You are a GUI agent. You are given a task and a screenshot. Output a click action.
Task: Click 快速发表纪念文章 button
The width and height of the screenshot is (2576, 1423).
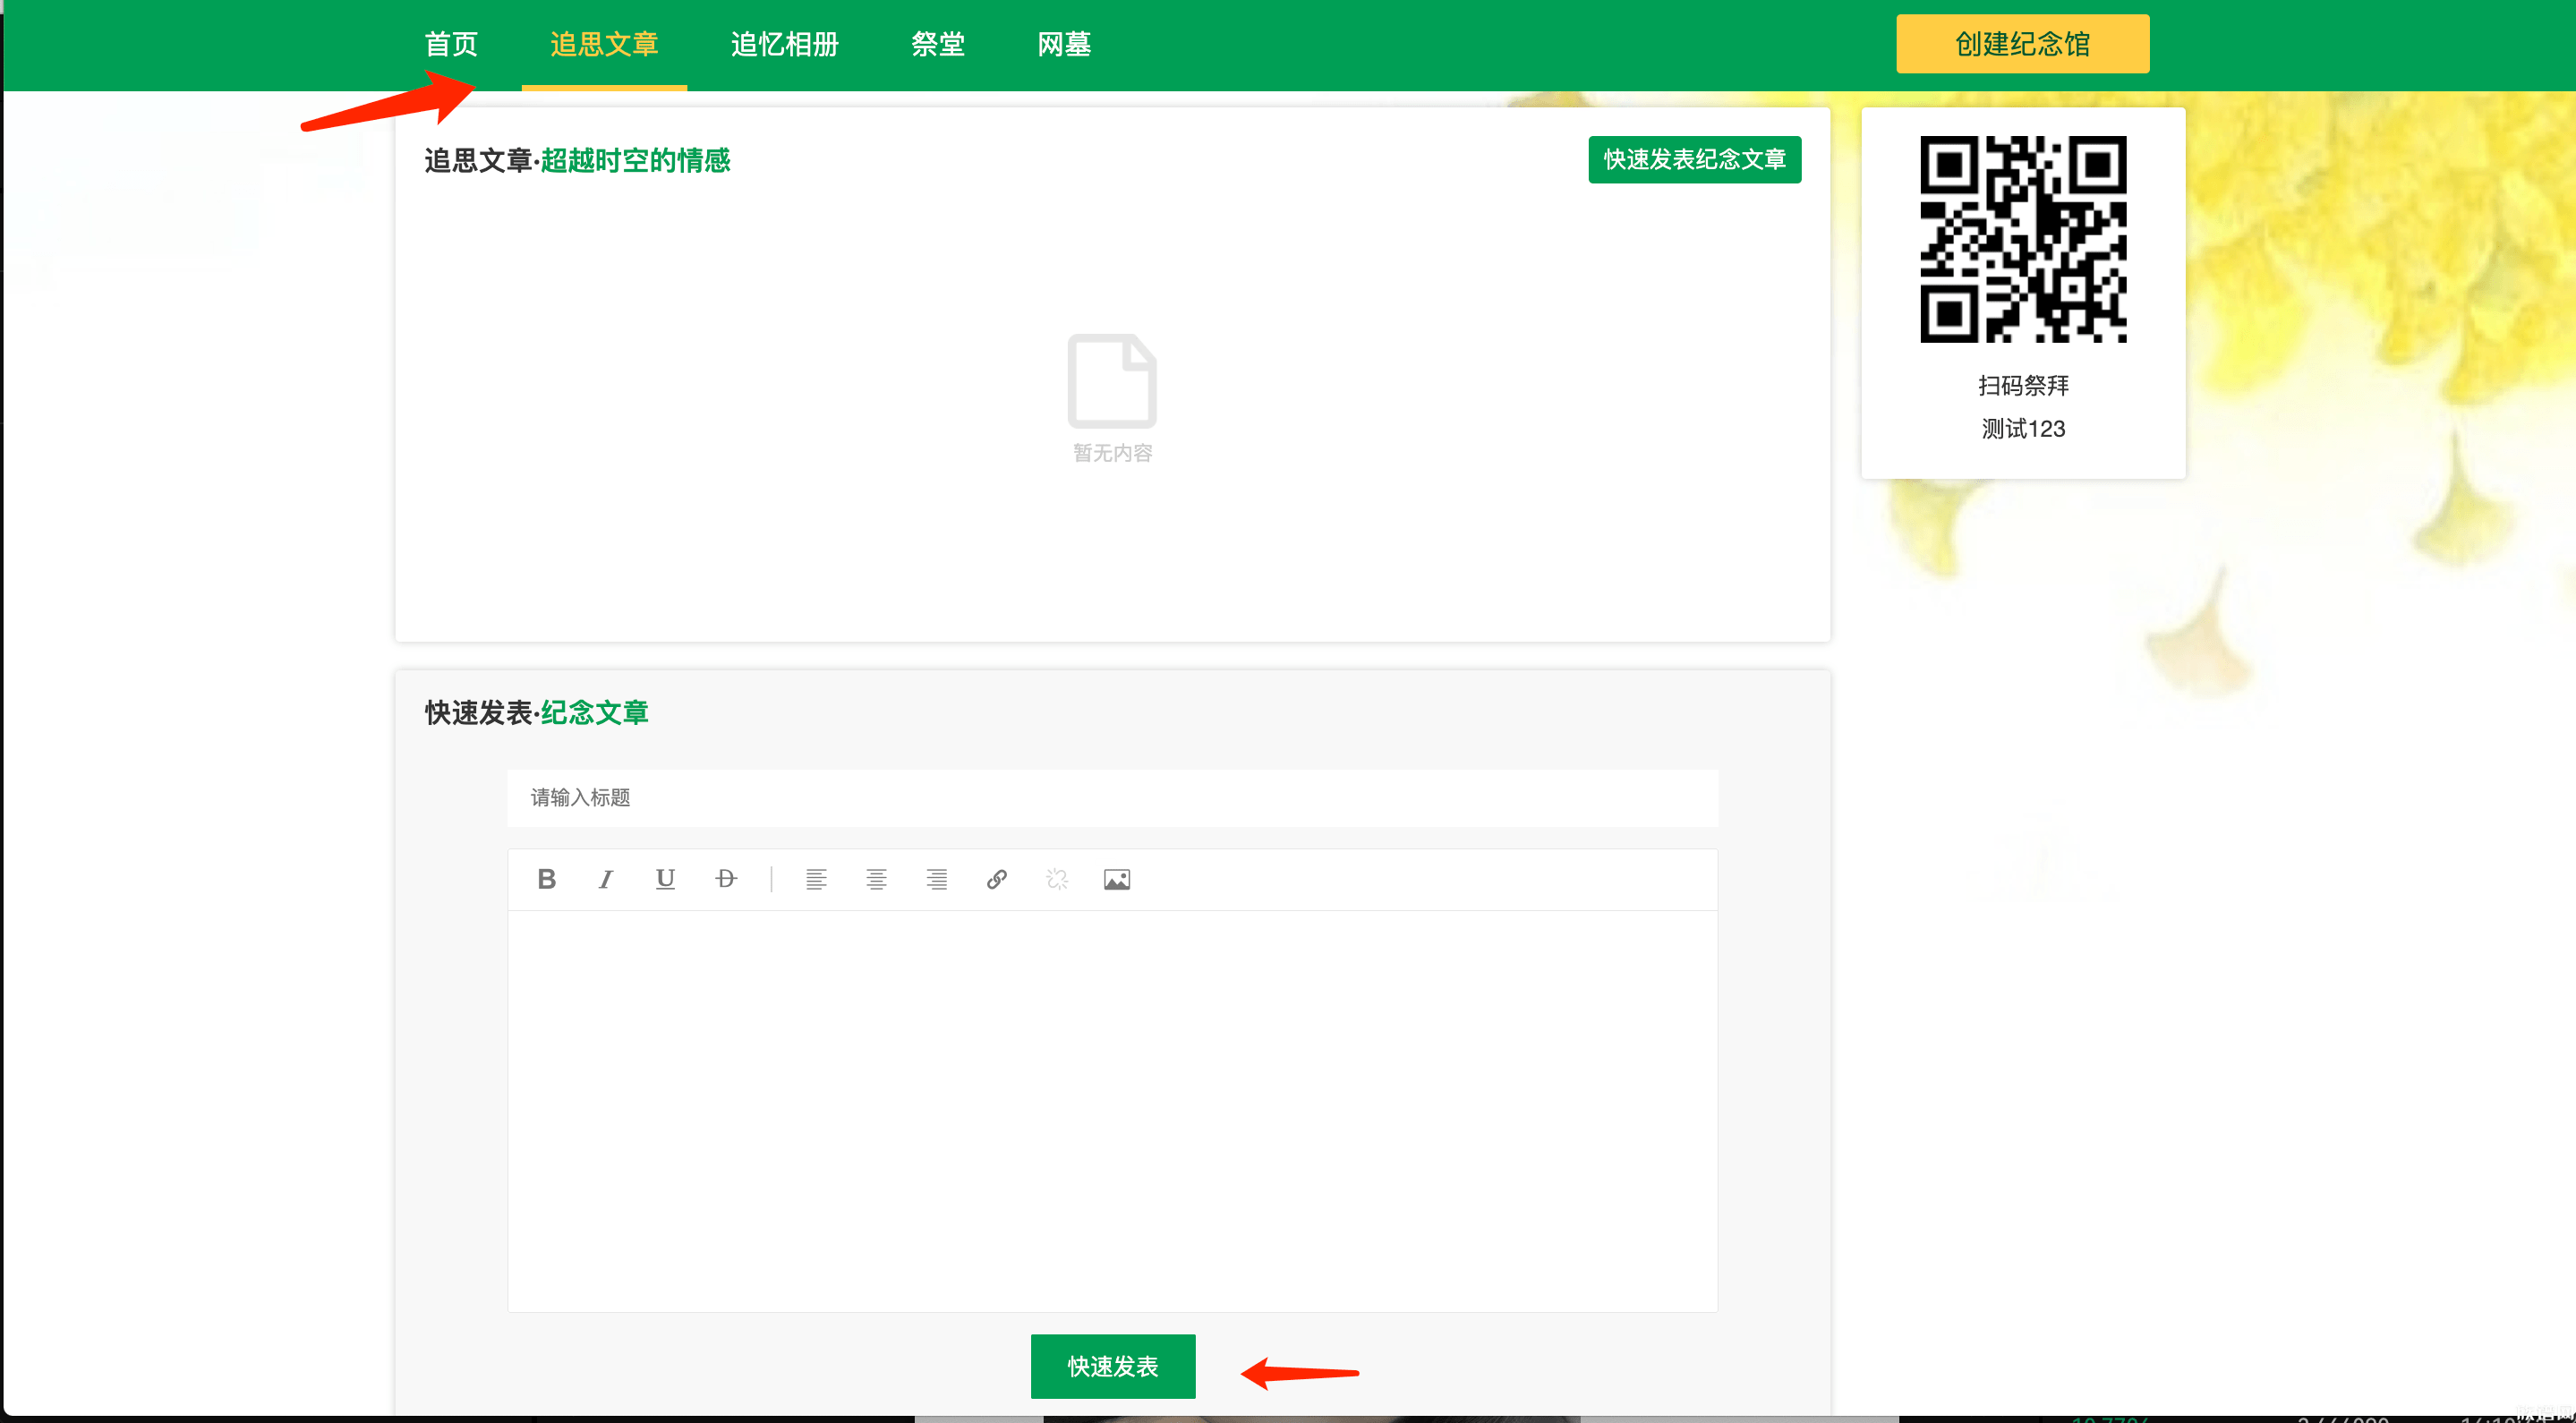pyautogui.click(x=1694, y=160)
